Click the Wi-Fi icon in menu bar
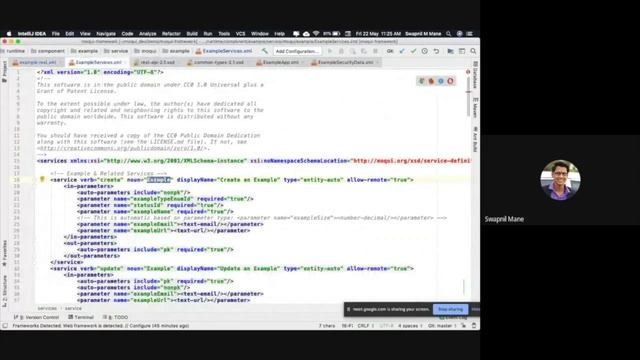 316,34
